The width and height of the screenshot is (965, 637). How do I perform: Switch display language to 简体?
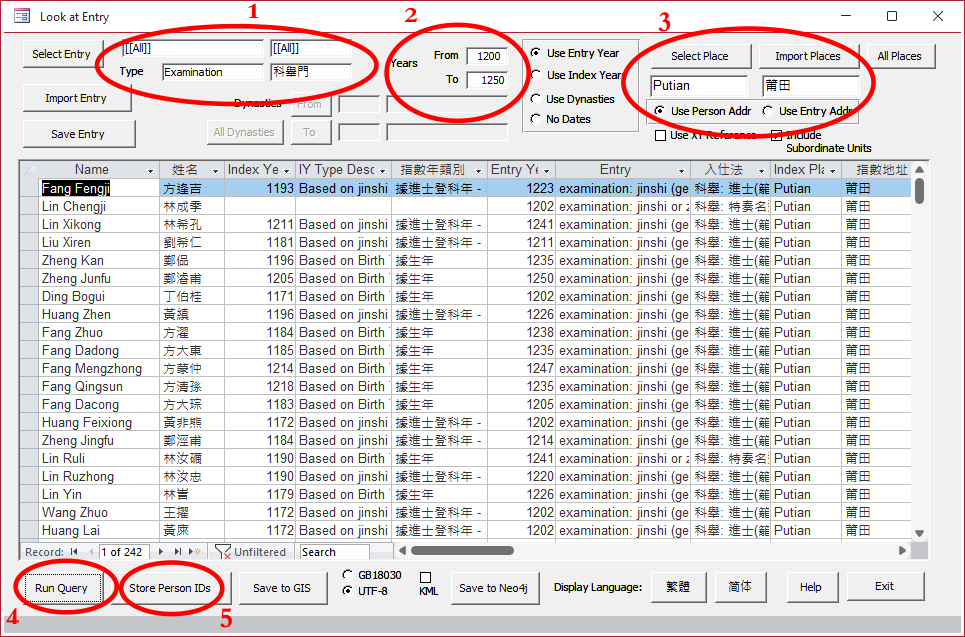[740, 587]
